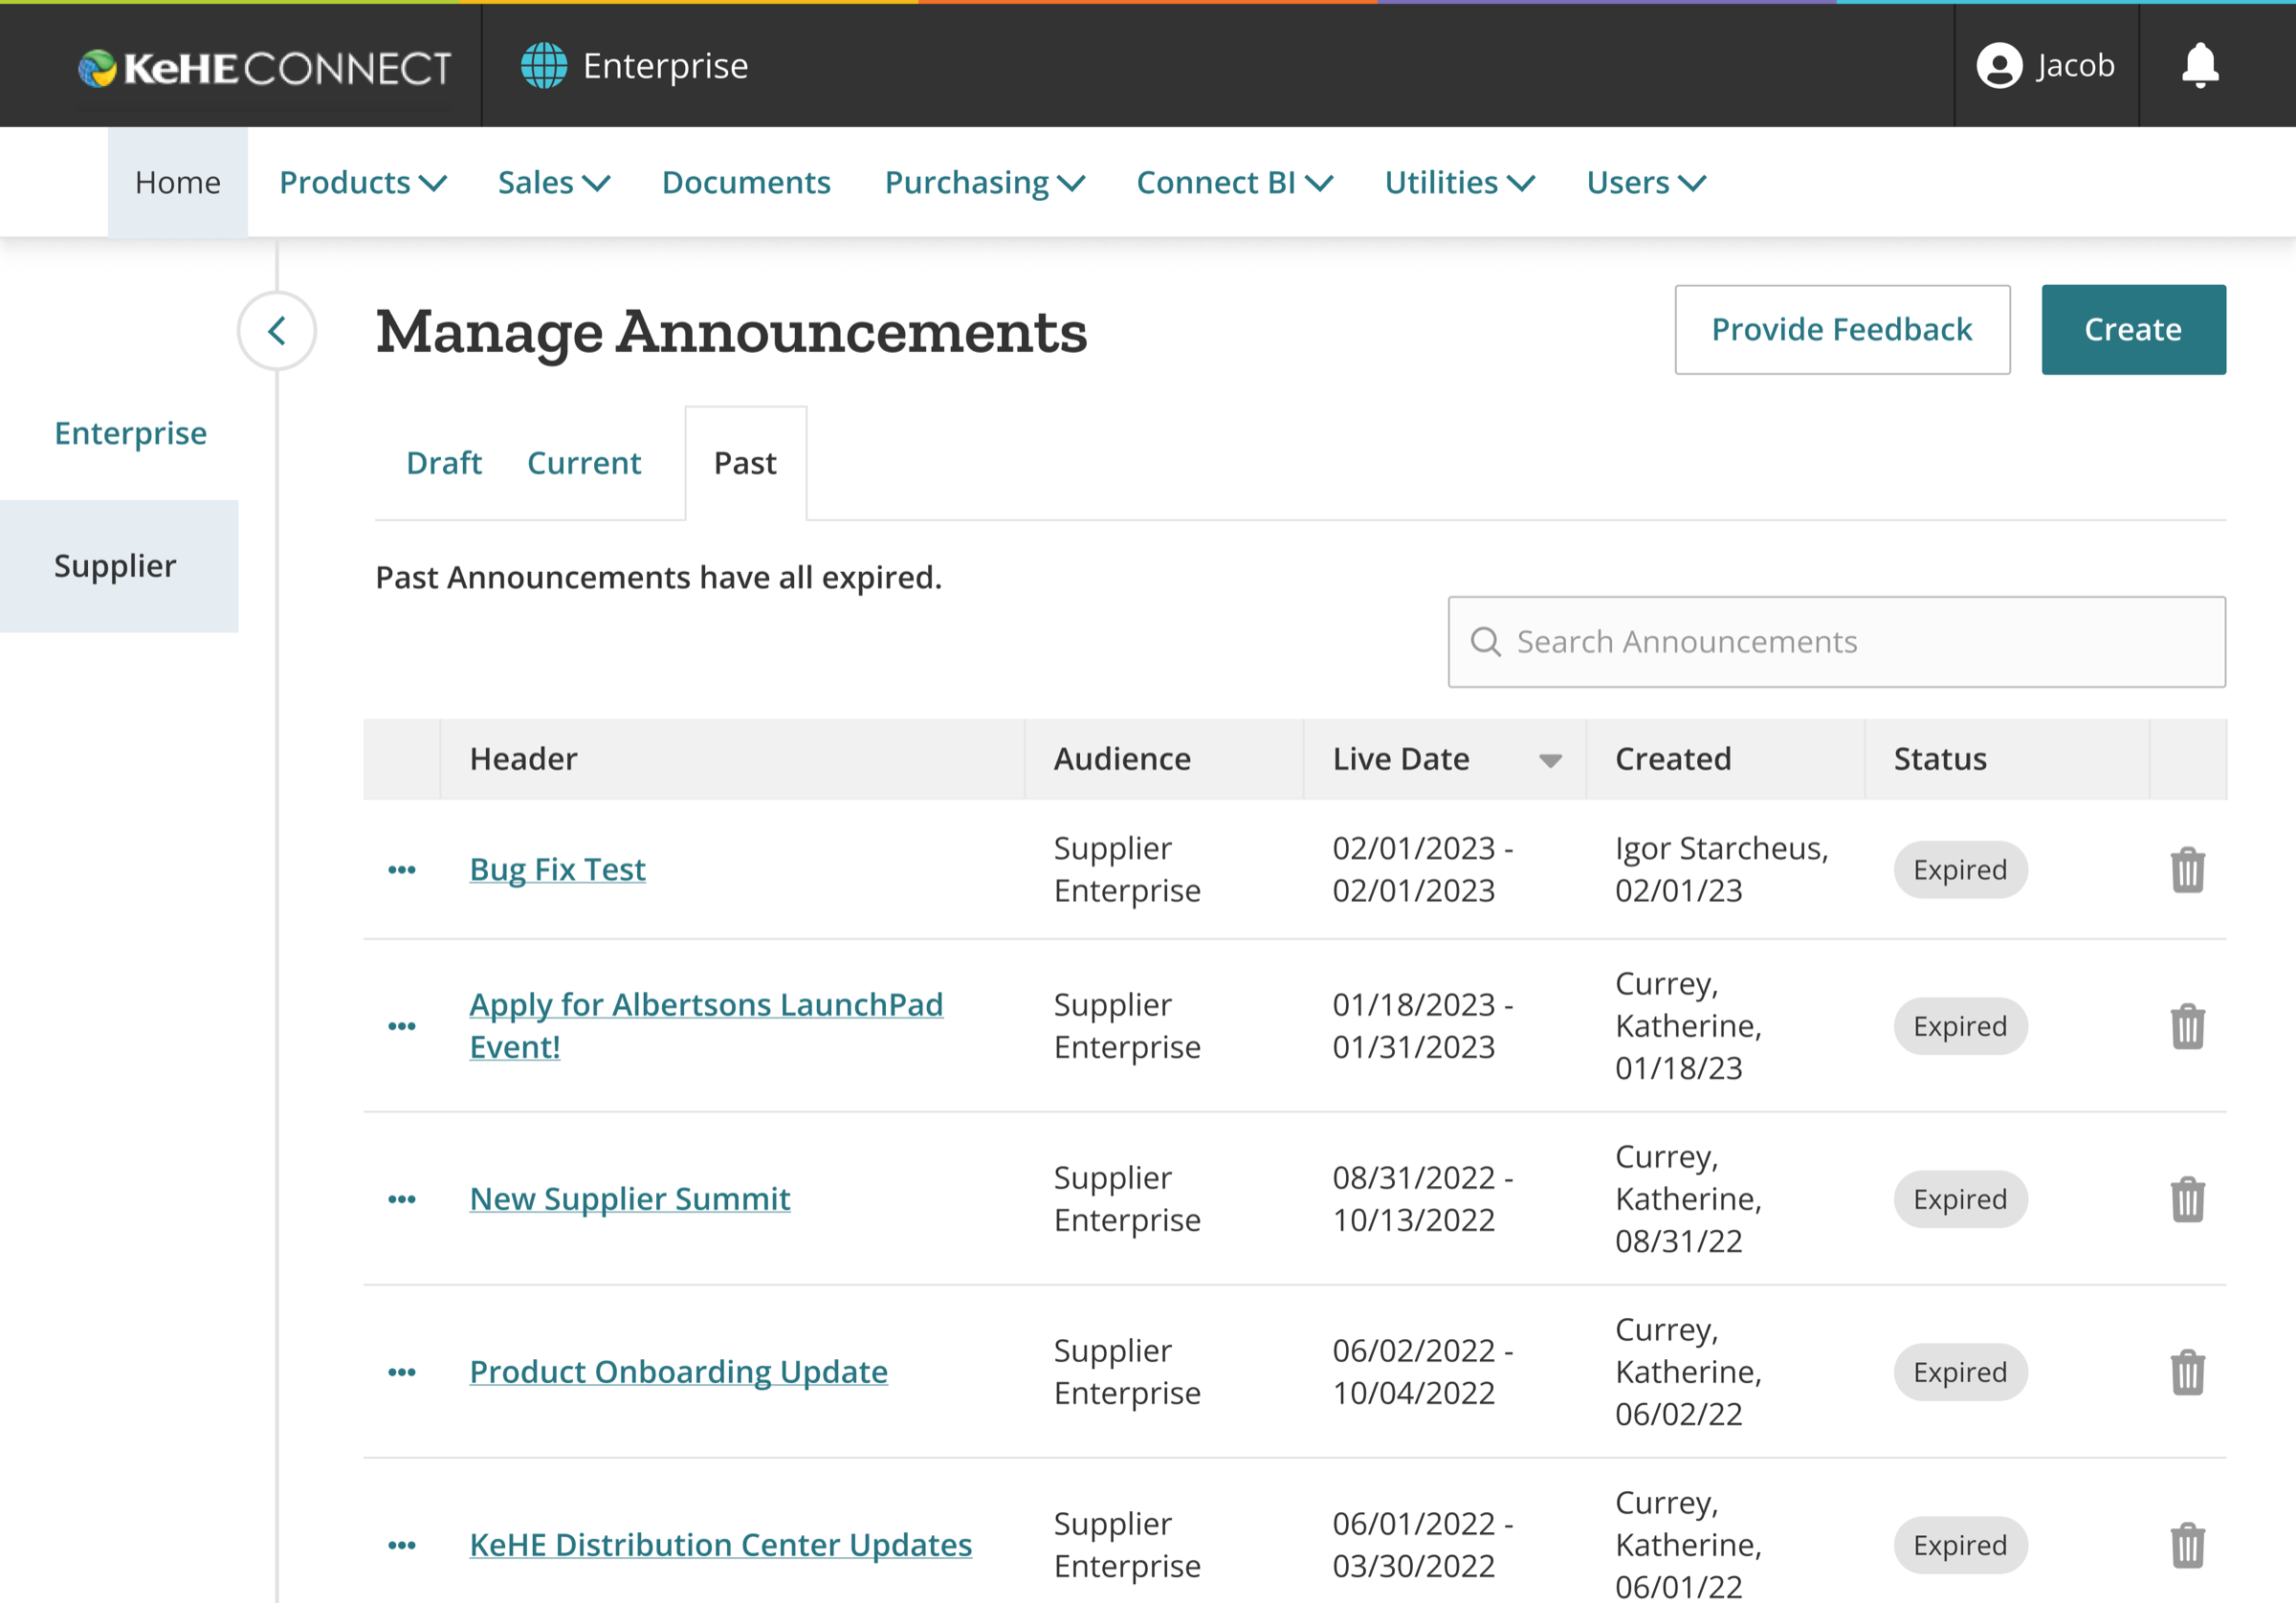This screenshot has height=1603, width=2296.
Task: Click the Provide Feedback button
Action: tap(1842, 329)
